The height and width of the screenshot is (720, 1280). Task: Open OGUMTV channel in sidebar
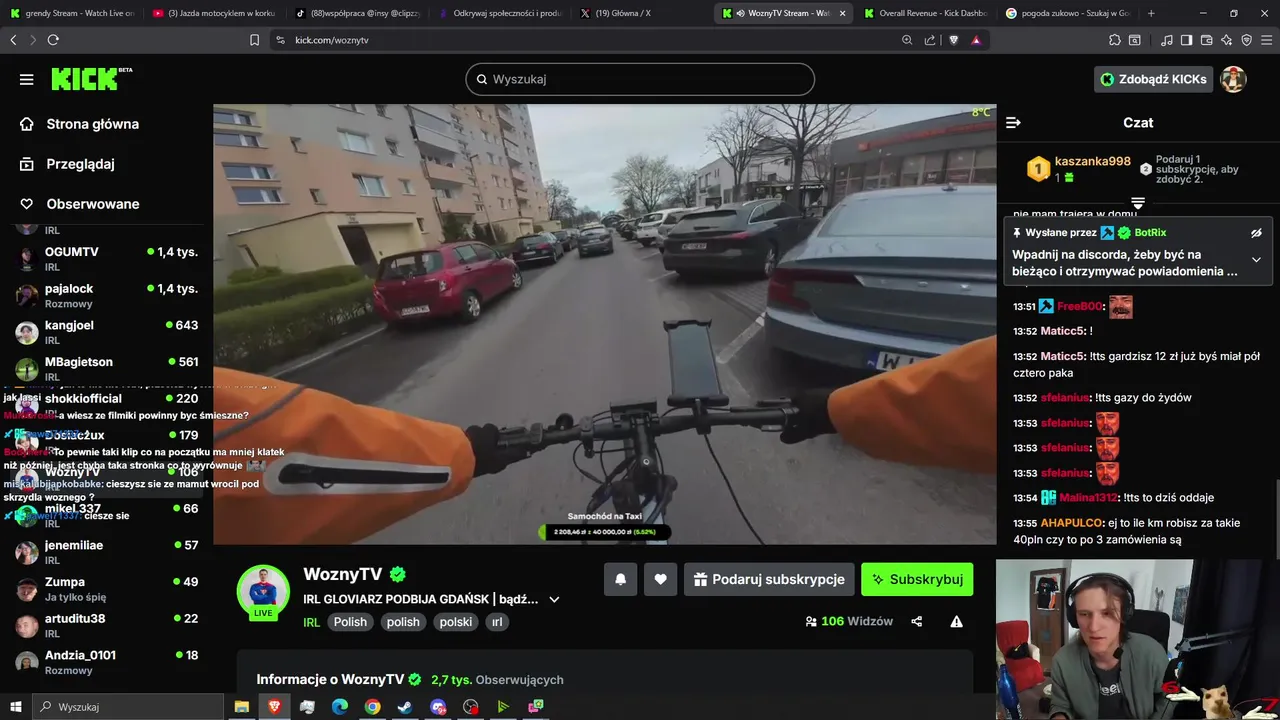click(106, 258)
